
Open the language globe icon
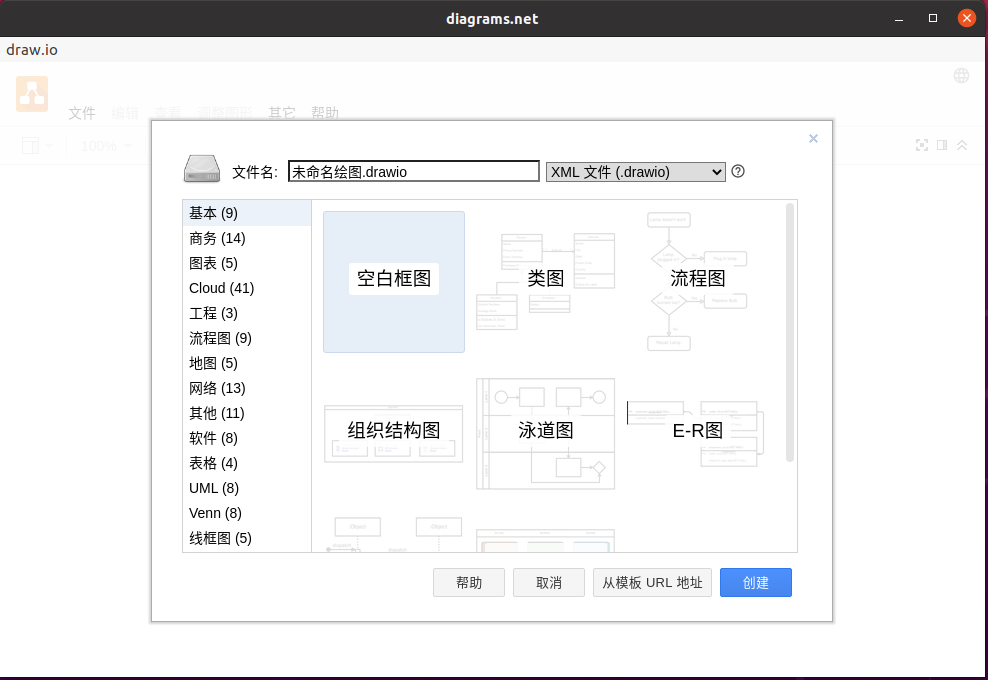pos(961,76)
